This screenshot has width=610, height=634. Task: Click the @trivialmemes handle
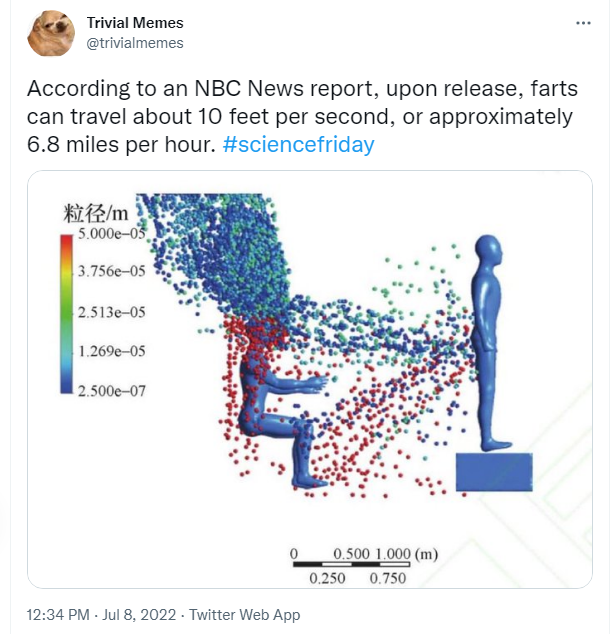tap(135, 43)
